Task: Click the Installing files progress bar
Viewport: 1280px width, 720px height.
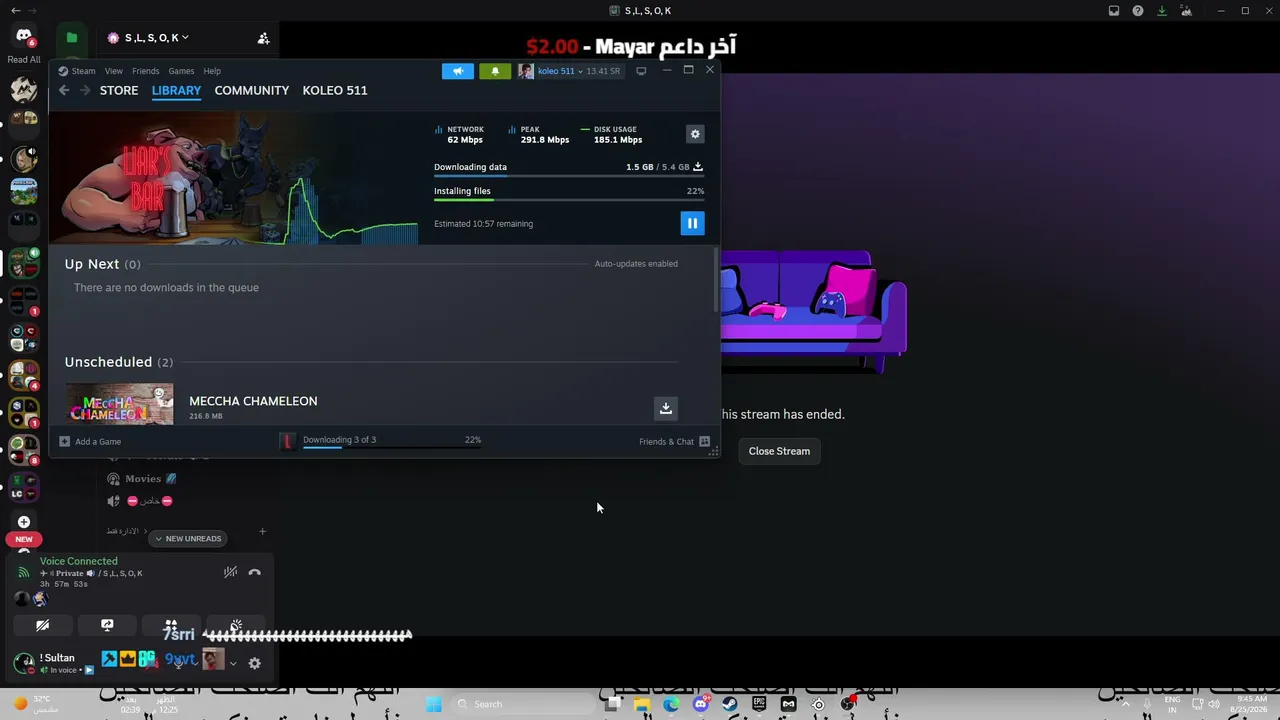Action: point(569,200)
